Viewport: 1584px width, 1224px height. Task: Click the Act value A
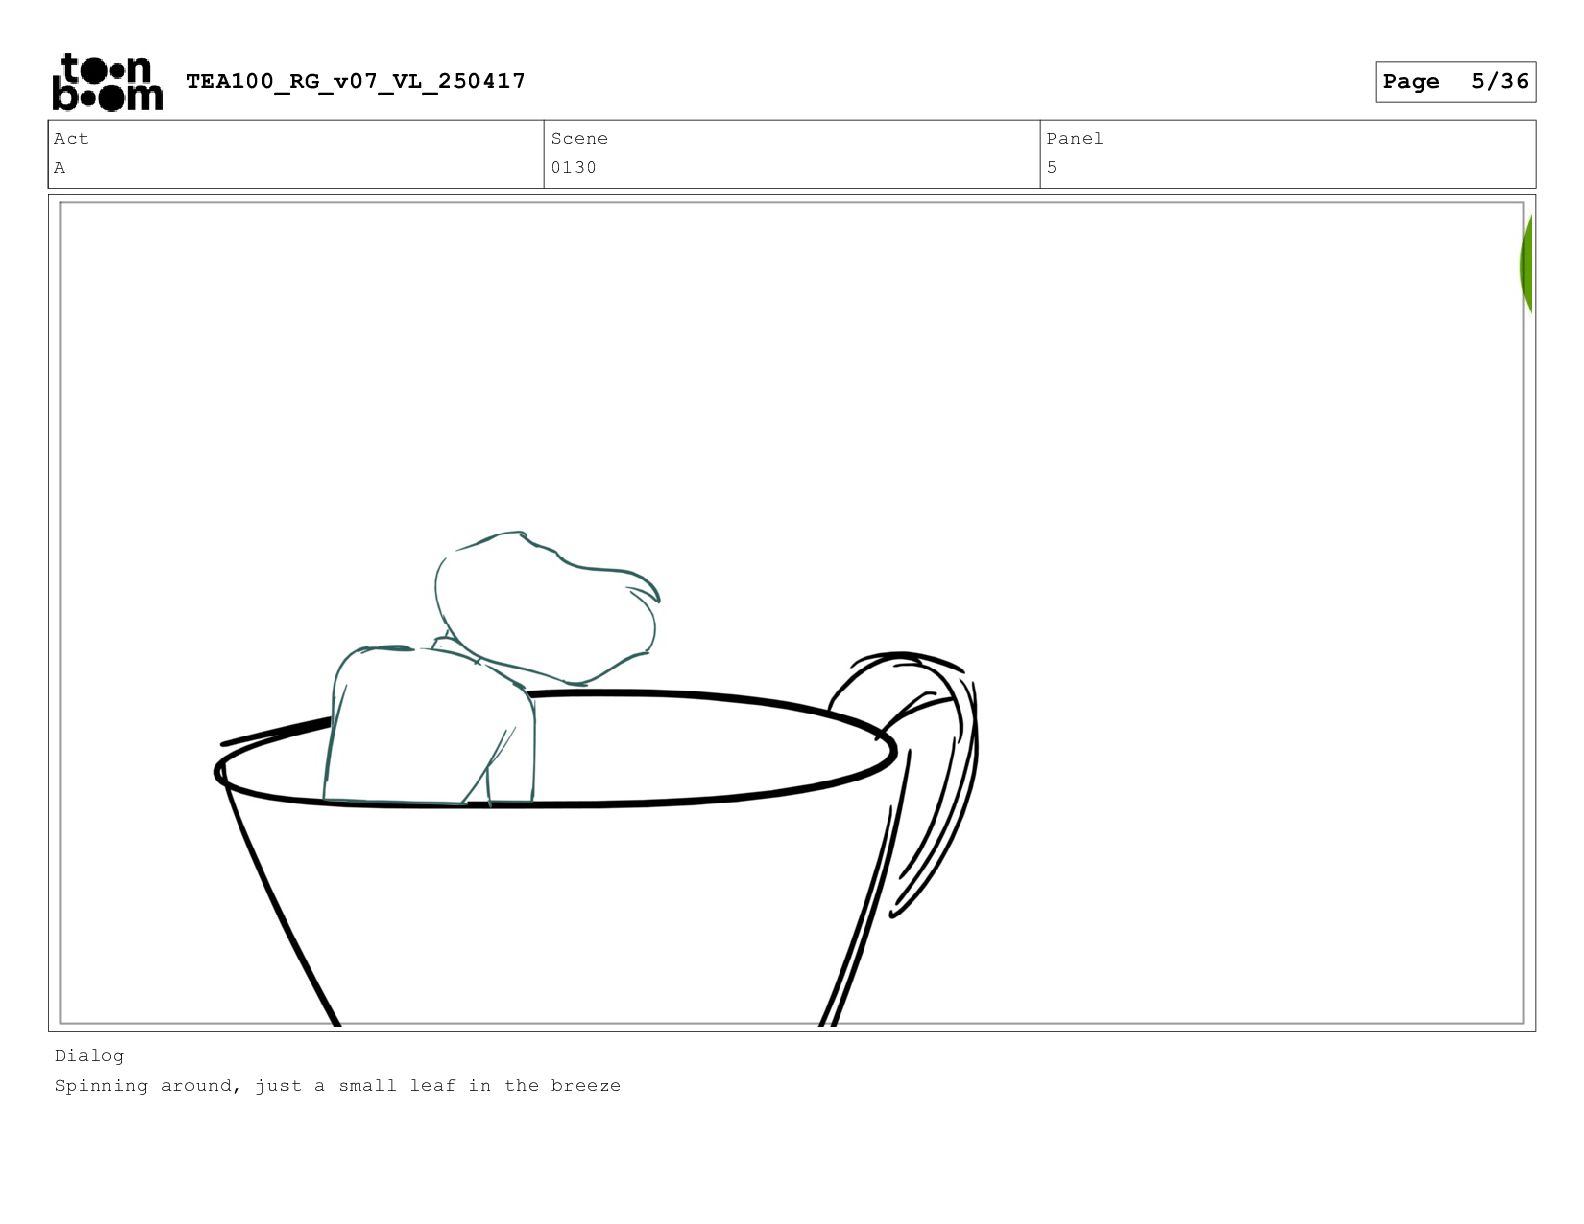(x=60, y=168)
